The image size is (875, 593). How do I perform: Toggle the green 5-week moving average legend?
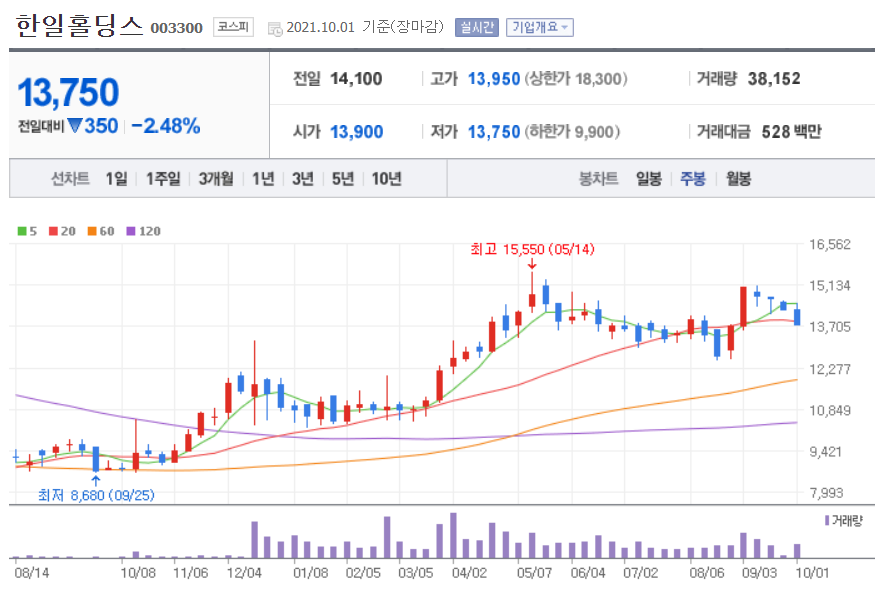[x=23, y=231]
